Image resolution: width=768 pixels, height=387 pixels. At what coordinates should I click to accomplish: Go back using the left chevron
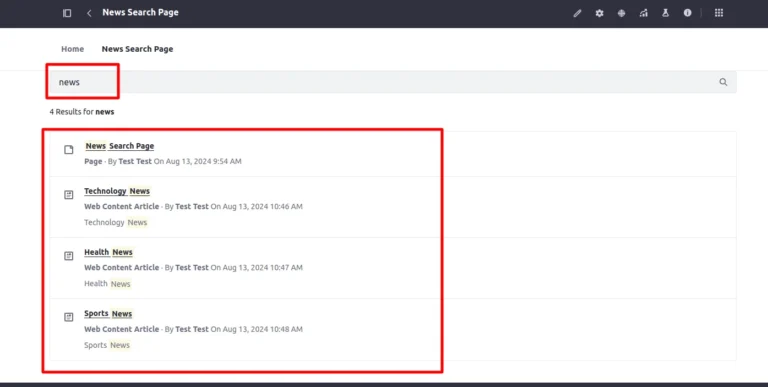click(x=89, y=13)
